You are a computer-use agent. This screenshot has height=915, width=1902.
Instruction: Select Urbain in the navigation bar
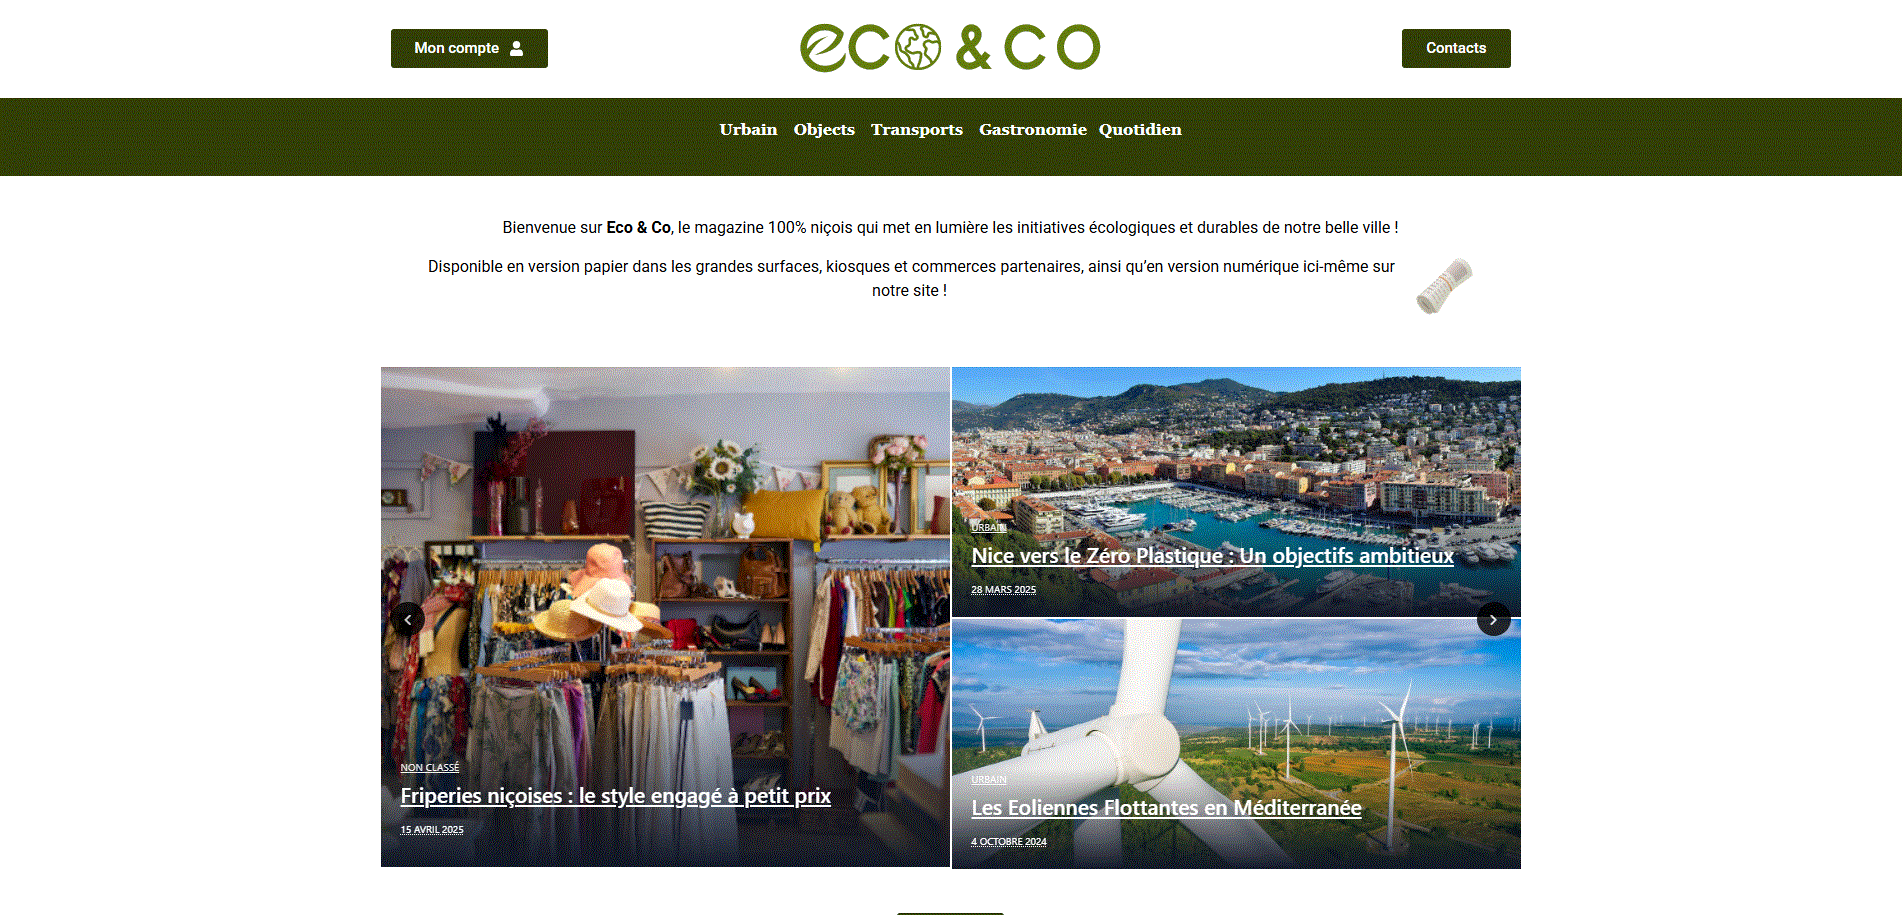pyautogui.click(x=748, y=129)
